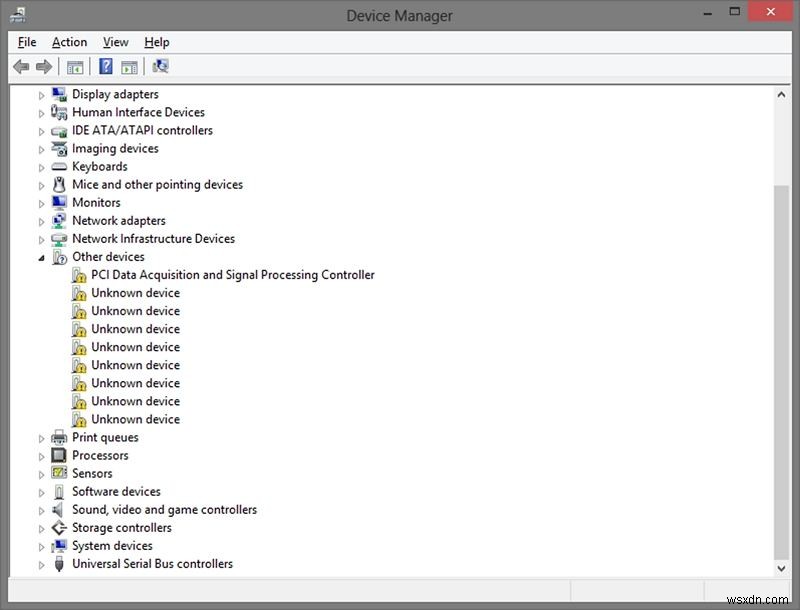
Task: Click the Forward navigation arrow
Action: coord(45,66)
